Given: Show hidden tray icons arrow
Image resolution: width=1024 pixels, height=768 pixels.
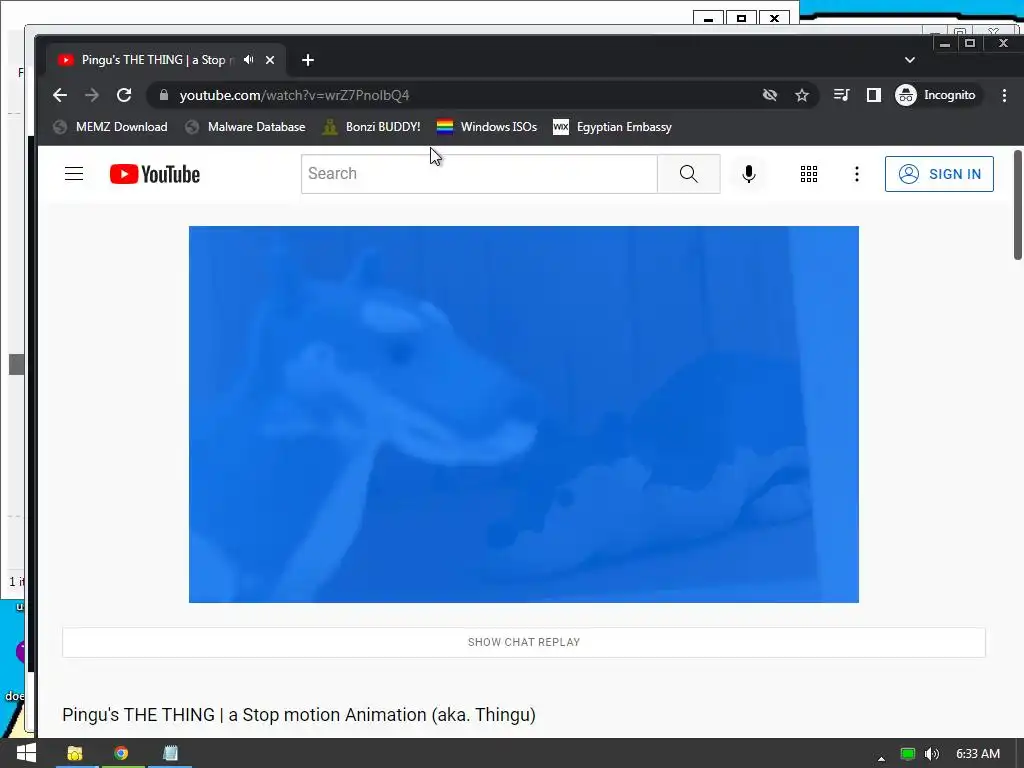Looking at the screenshot, I should tap(881, 758).
